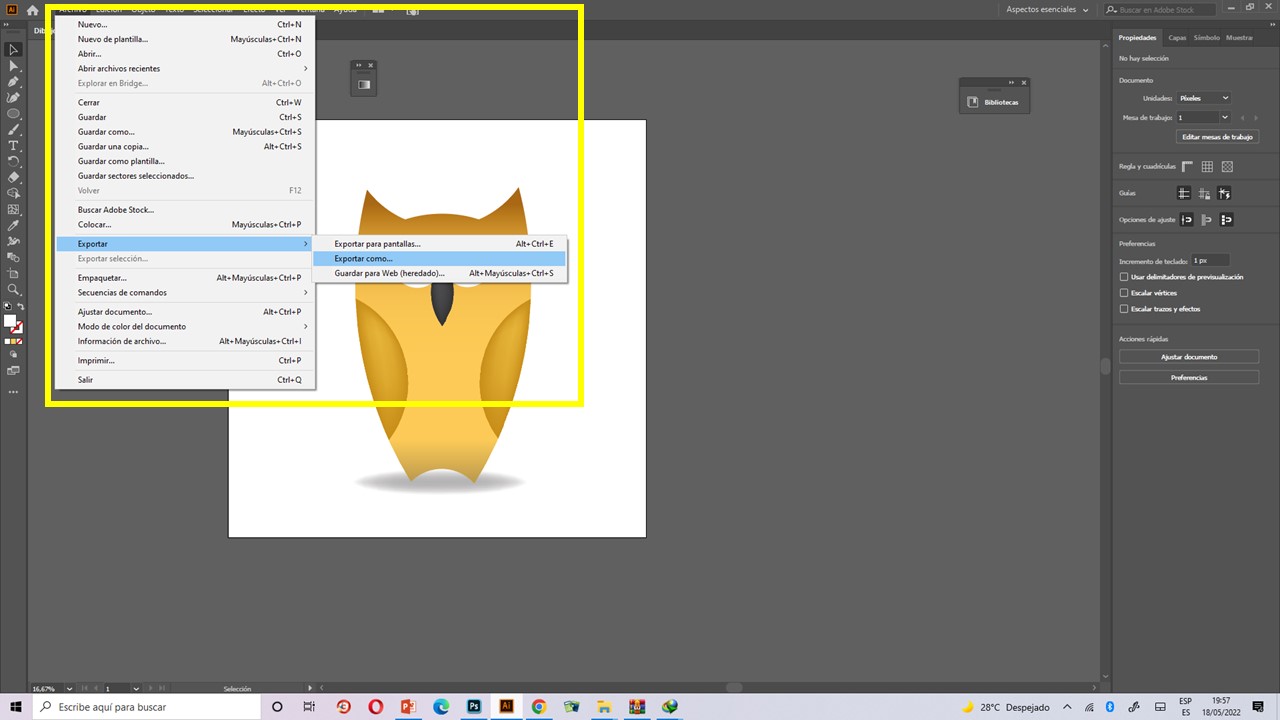Click Editar mesas de trabajo button
The image size is (1280, 720).
point(1217,137)
